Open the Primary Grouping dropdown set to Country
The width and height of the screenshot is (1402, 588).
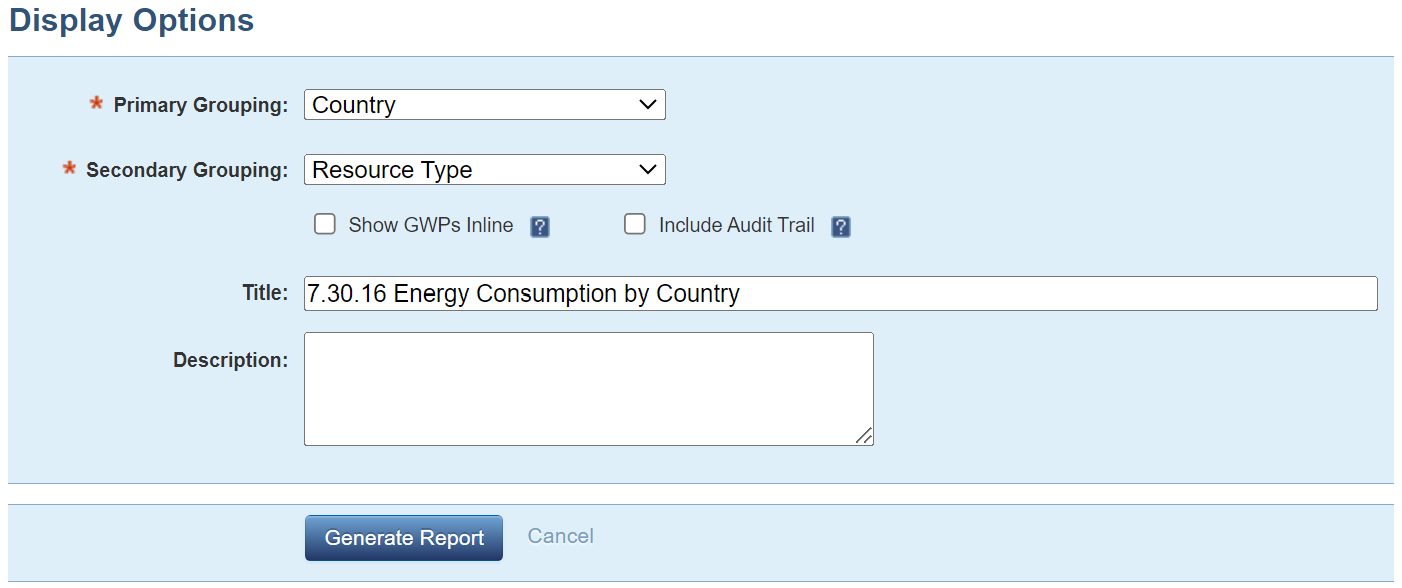[485, 105]
